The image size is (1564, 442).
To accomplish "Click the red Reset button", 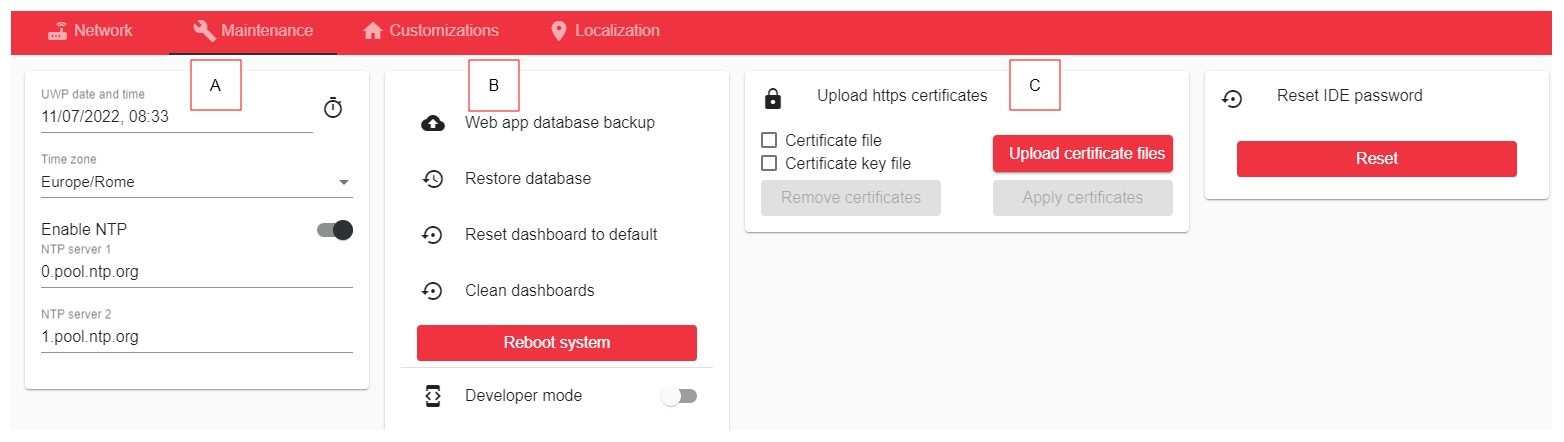I will click(1376, 159).
